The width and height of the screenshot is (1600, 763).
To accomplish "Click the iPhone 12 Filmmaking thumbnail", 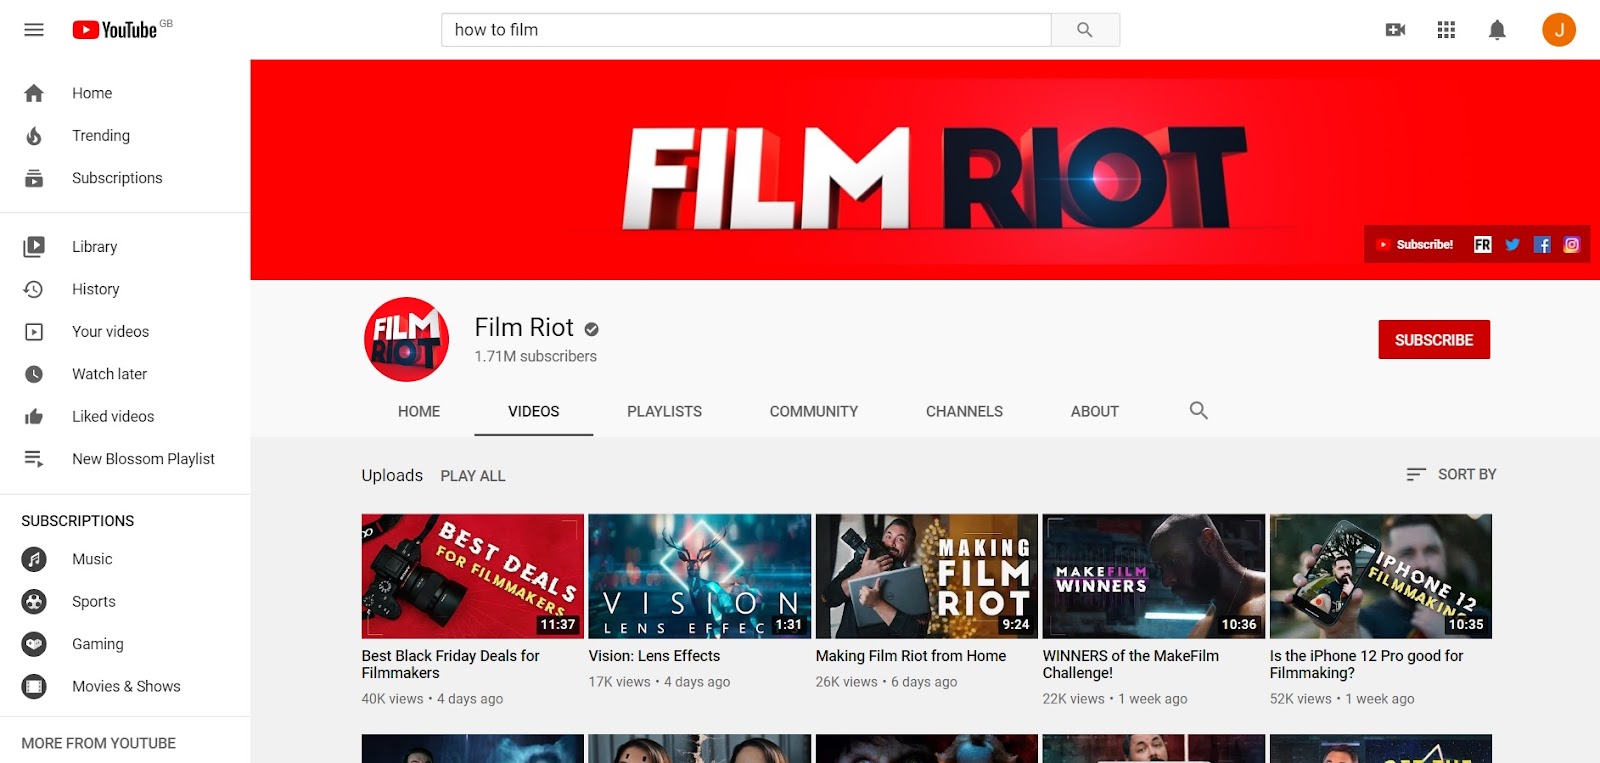I will 1381,576.
